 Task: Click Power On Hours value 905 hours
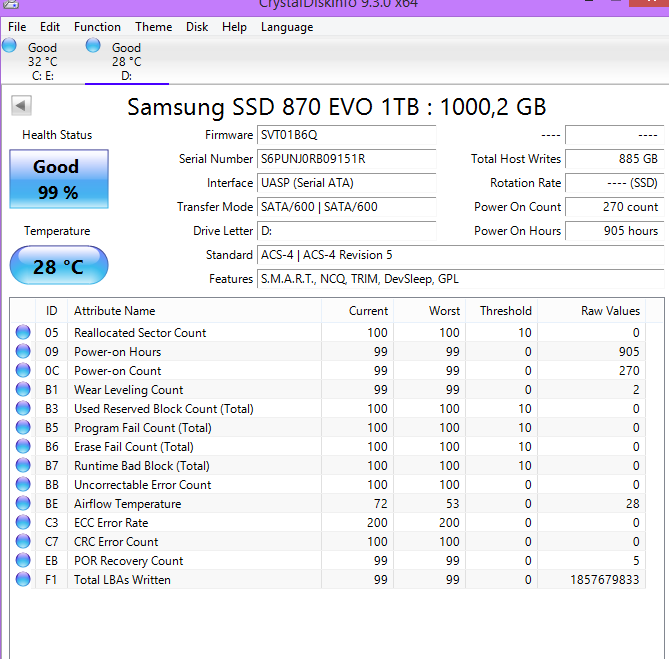click(614, 231)
